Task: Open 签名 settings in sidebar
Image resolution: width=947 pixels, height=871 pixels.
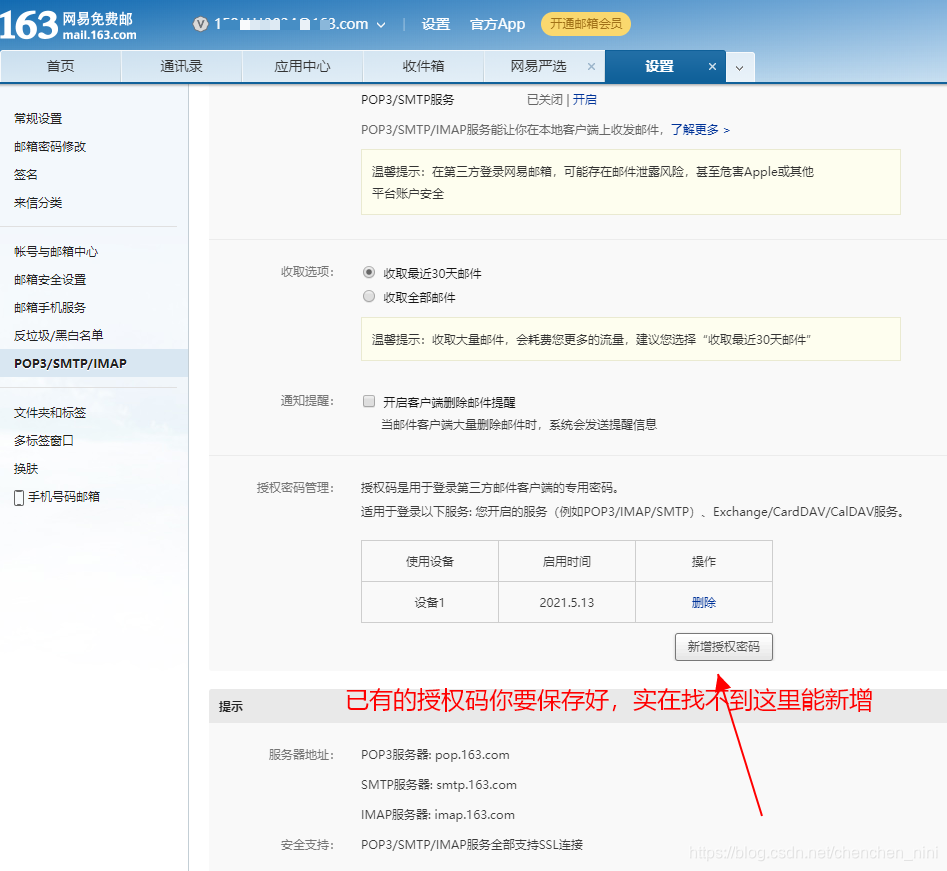Action: click(x=26, y=175)
